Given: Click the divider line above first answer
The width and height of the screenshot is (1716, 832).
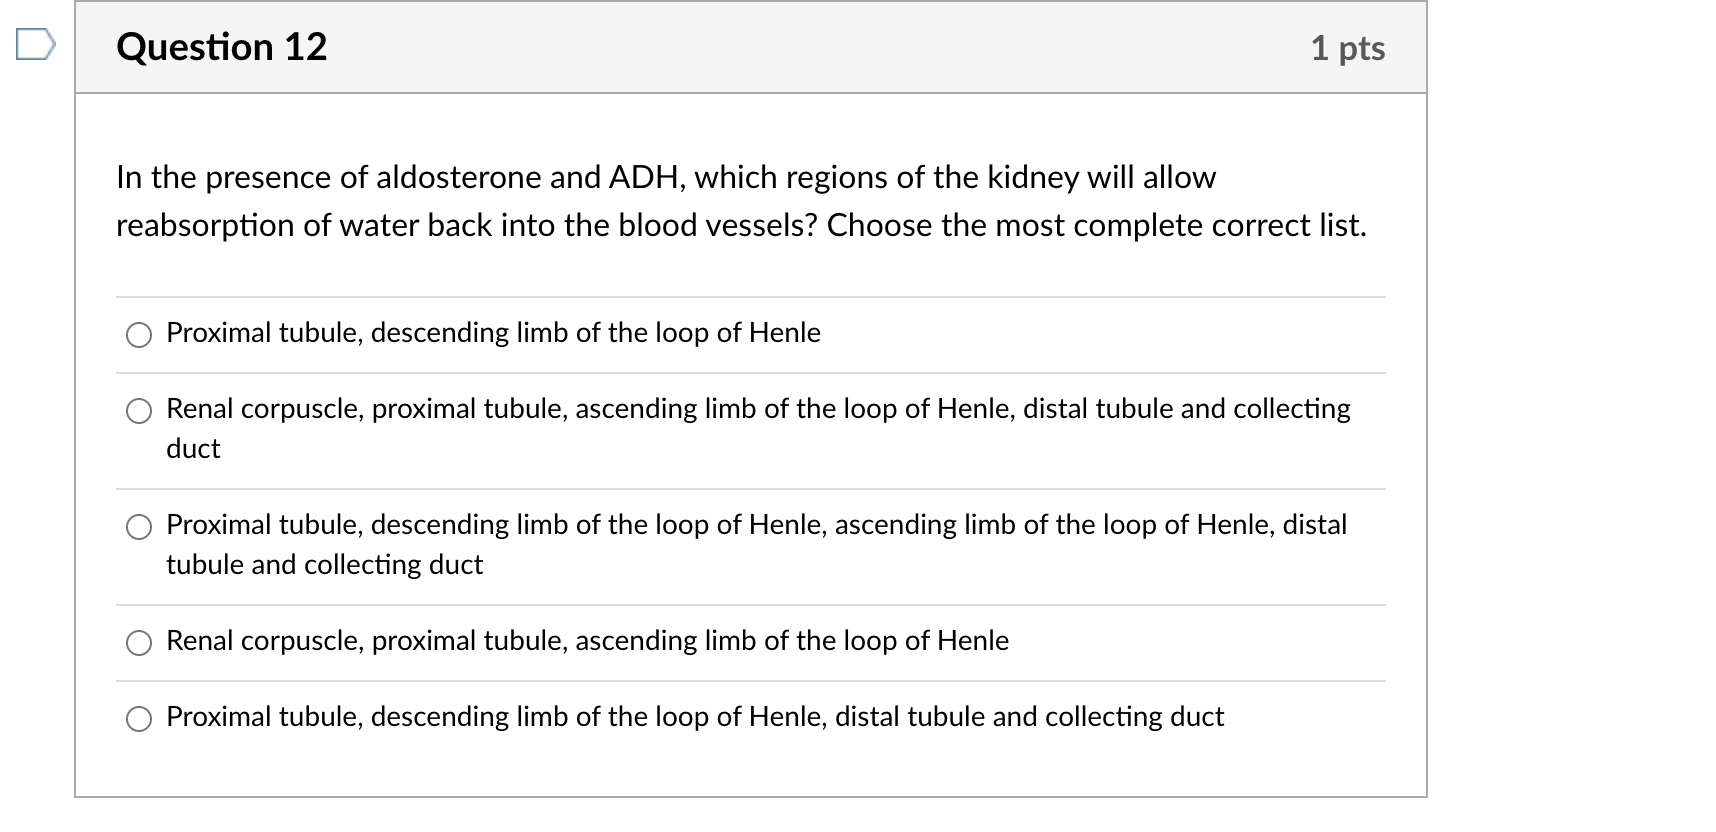Looking at the screenshot, I should tap(750, 296).
